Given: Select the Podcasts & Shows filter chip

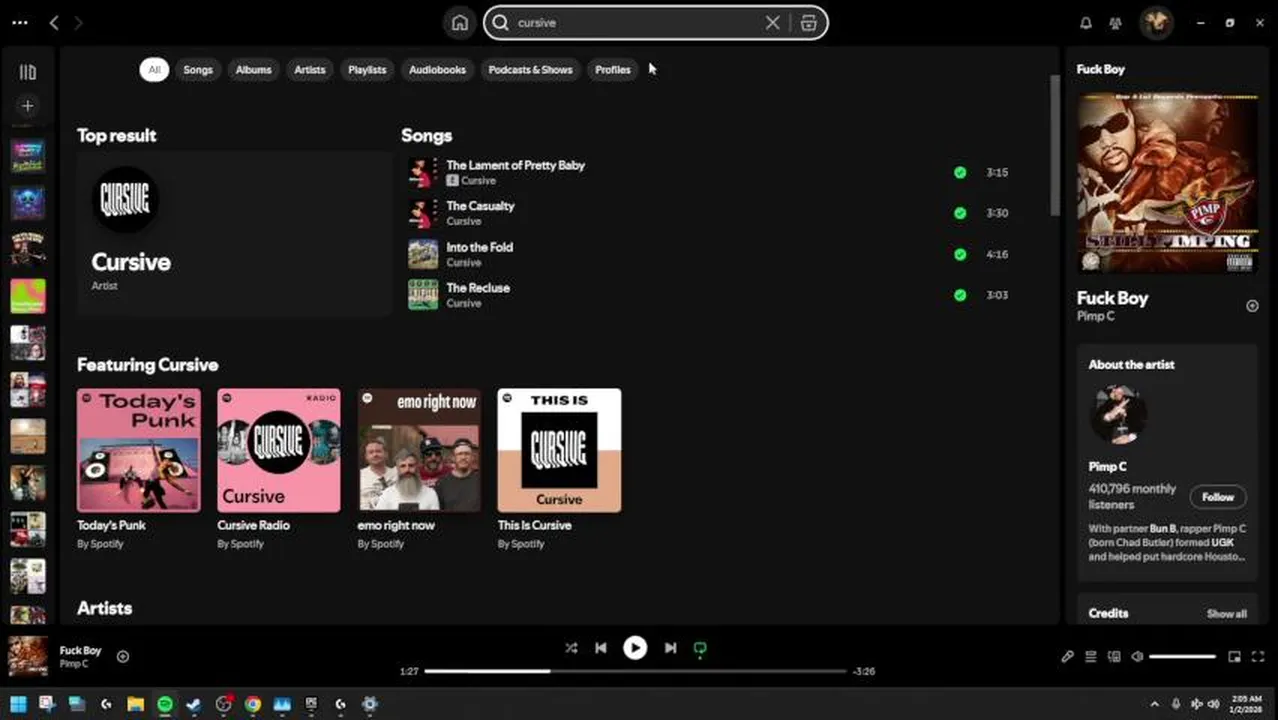Looking at the screenshot, I should (x=530, y=69).
